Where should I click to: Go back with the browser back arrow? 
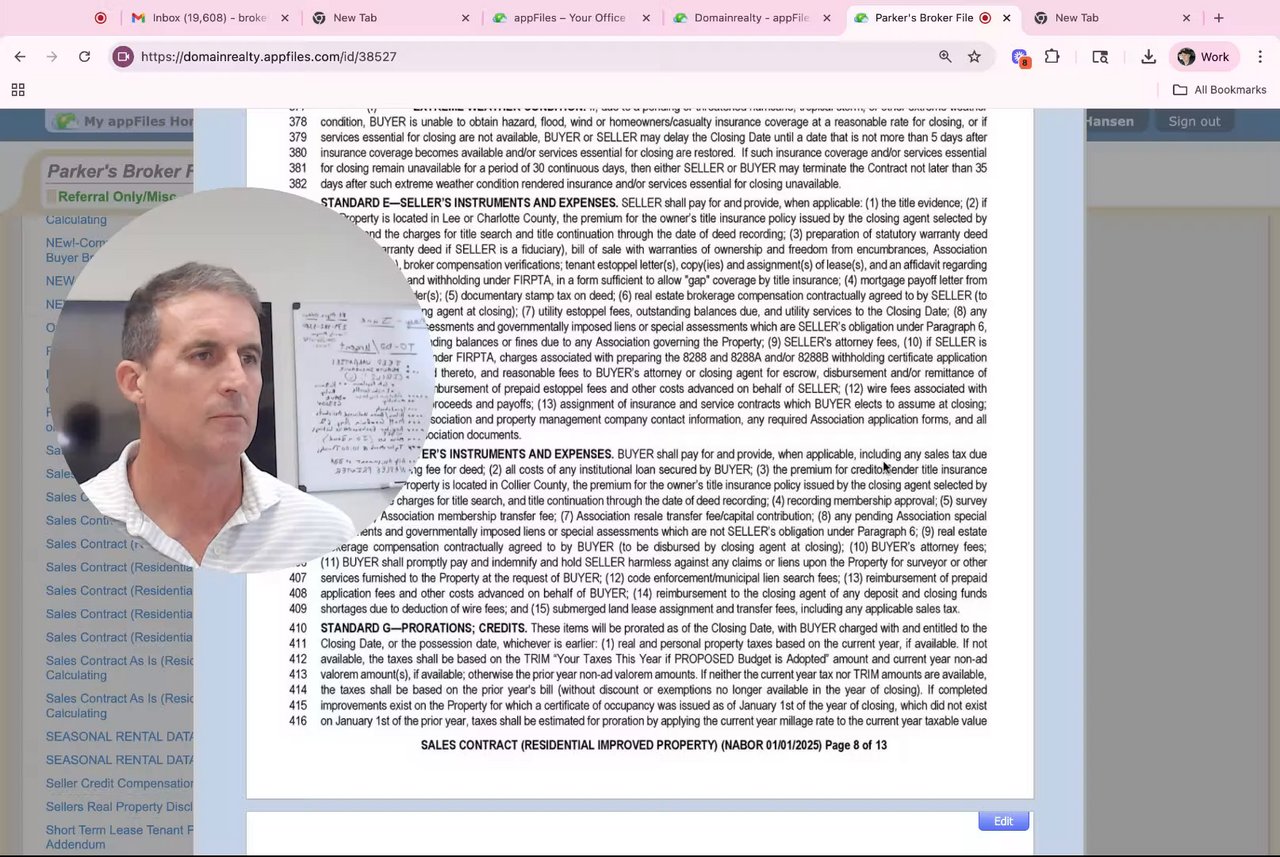(x=20, y=57)
